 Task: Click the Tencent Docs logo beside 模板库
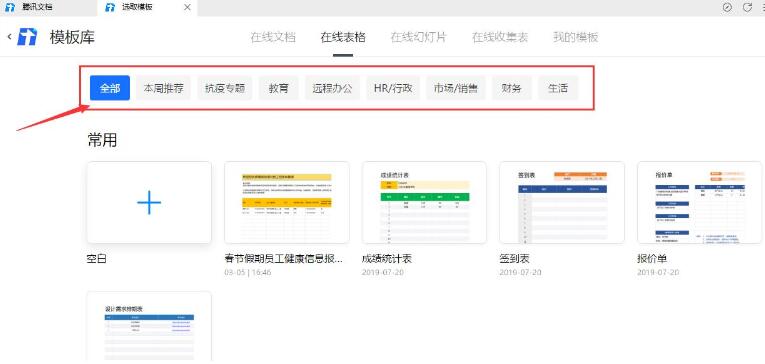(x=27, y=37)
